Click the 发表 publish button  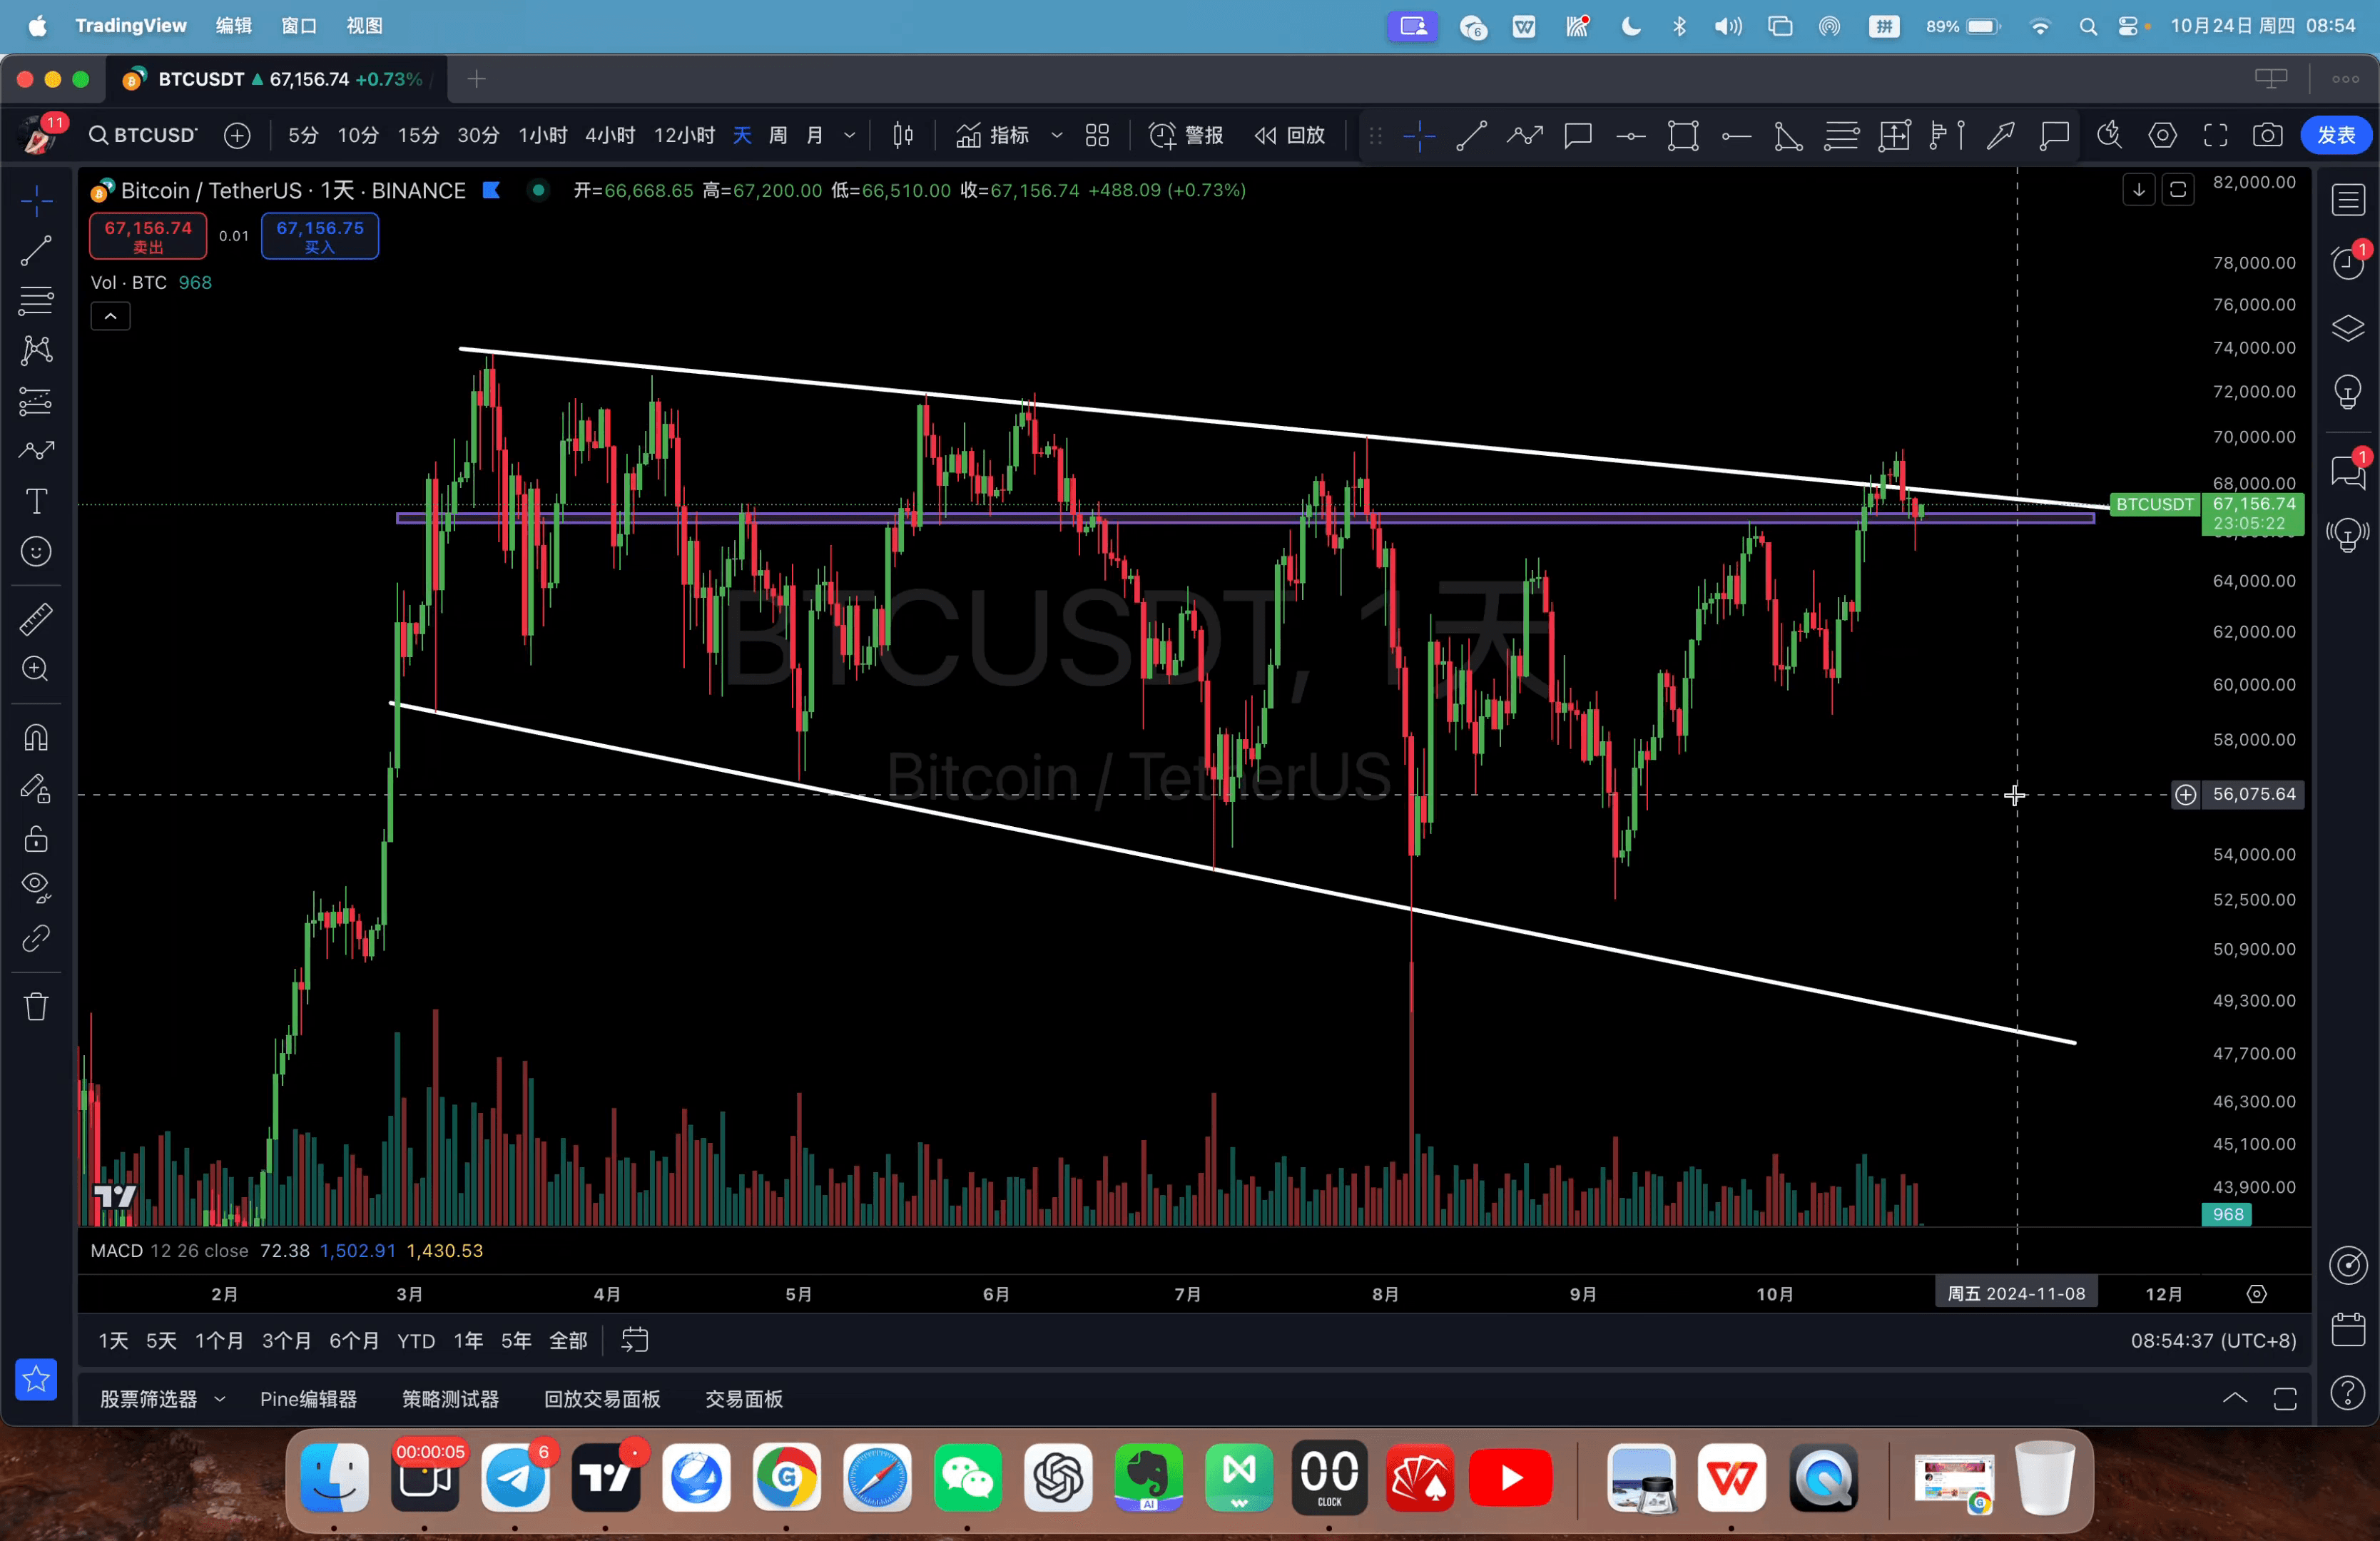[x=2336, y=135]
